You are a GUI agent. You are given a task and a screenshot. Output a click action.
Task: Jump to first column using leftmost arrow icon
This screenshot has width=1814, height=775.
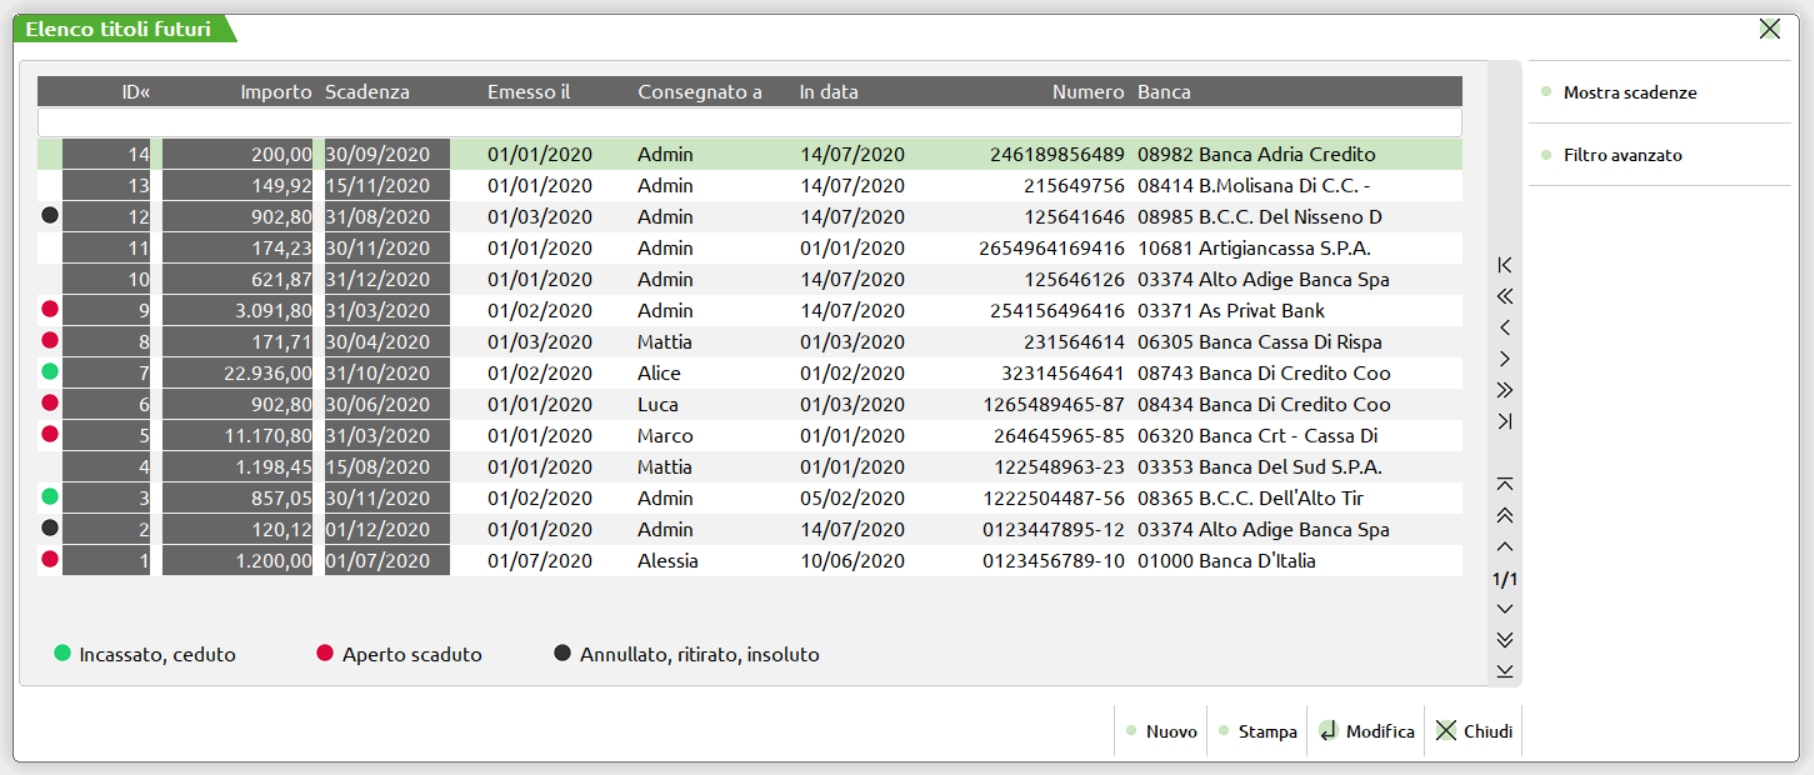1504,265
